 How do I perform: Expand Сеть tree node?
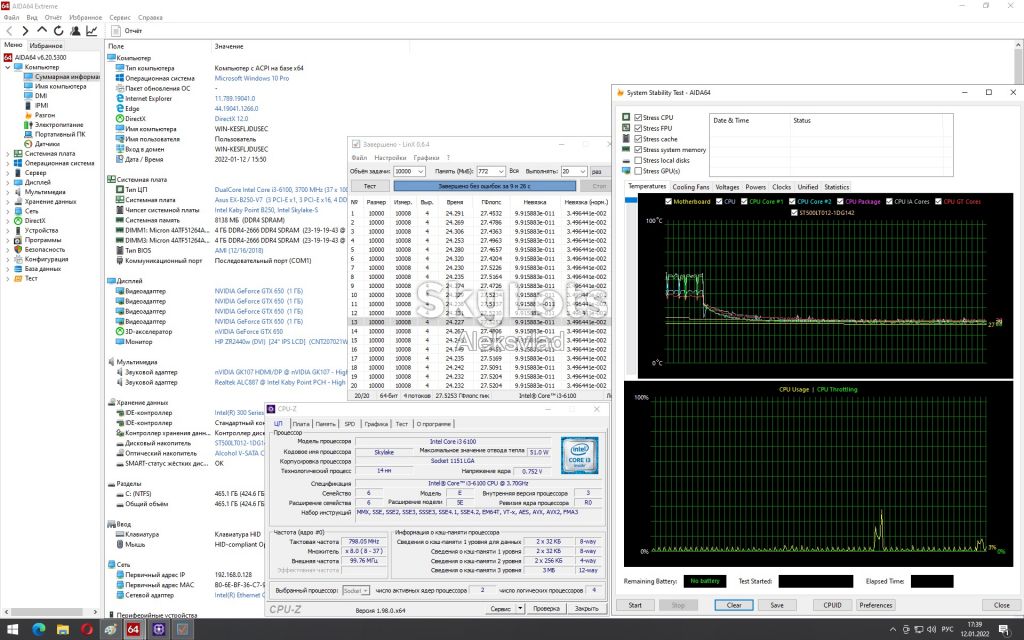8,211
